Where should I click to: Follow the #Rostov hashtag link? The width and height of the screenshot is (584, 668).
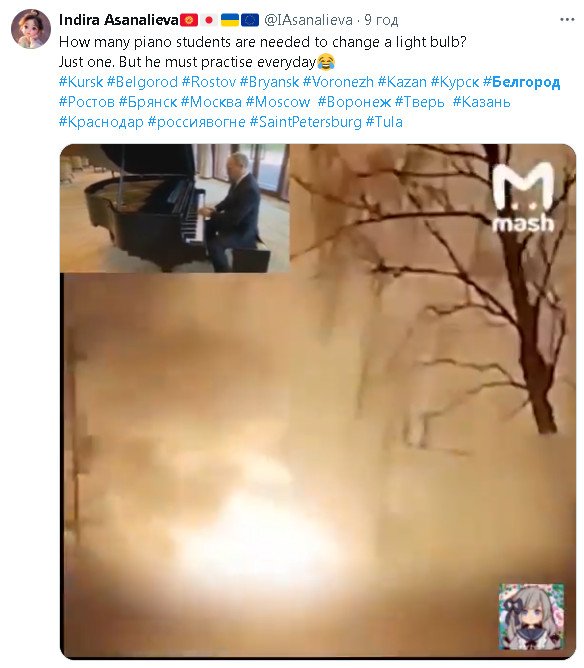[209, 82]
